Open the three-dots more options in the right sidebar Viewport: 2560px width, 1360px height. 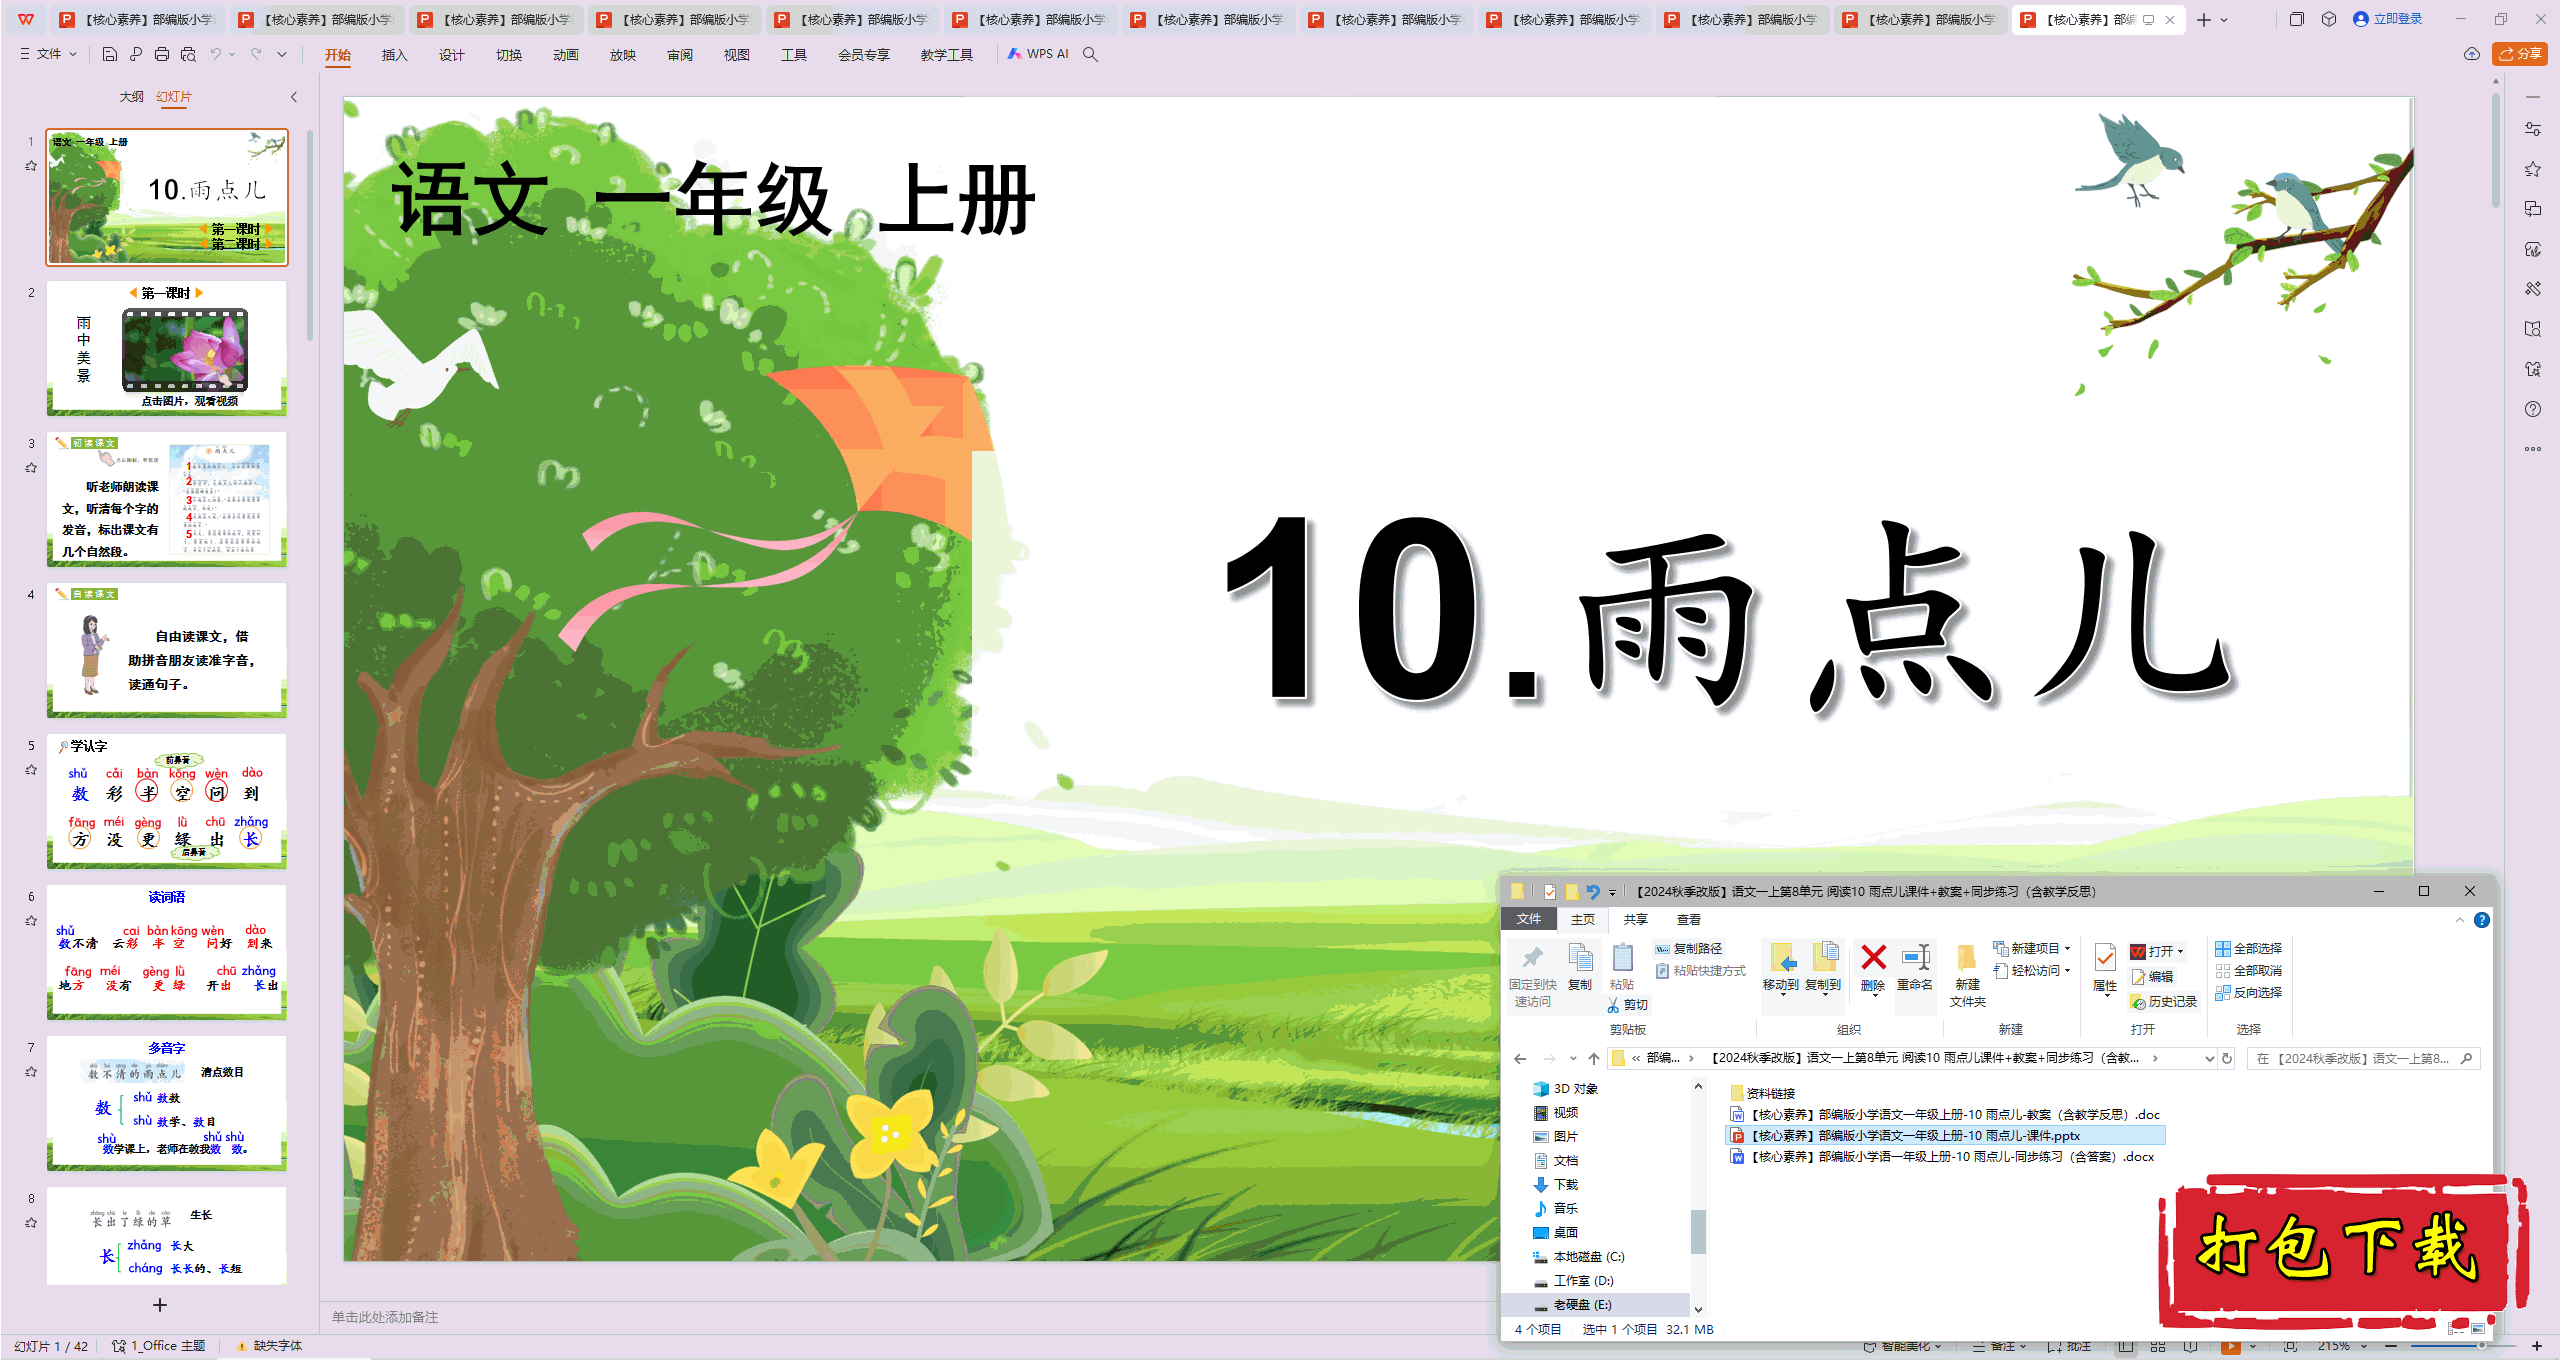point(2533,449)
